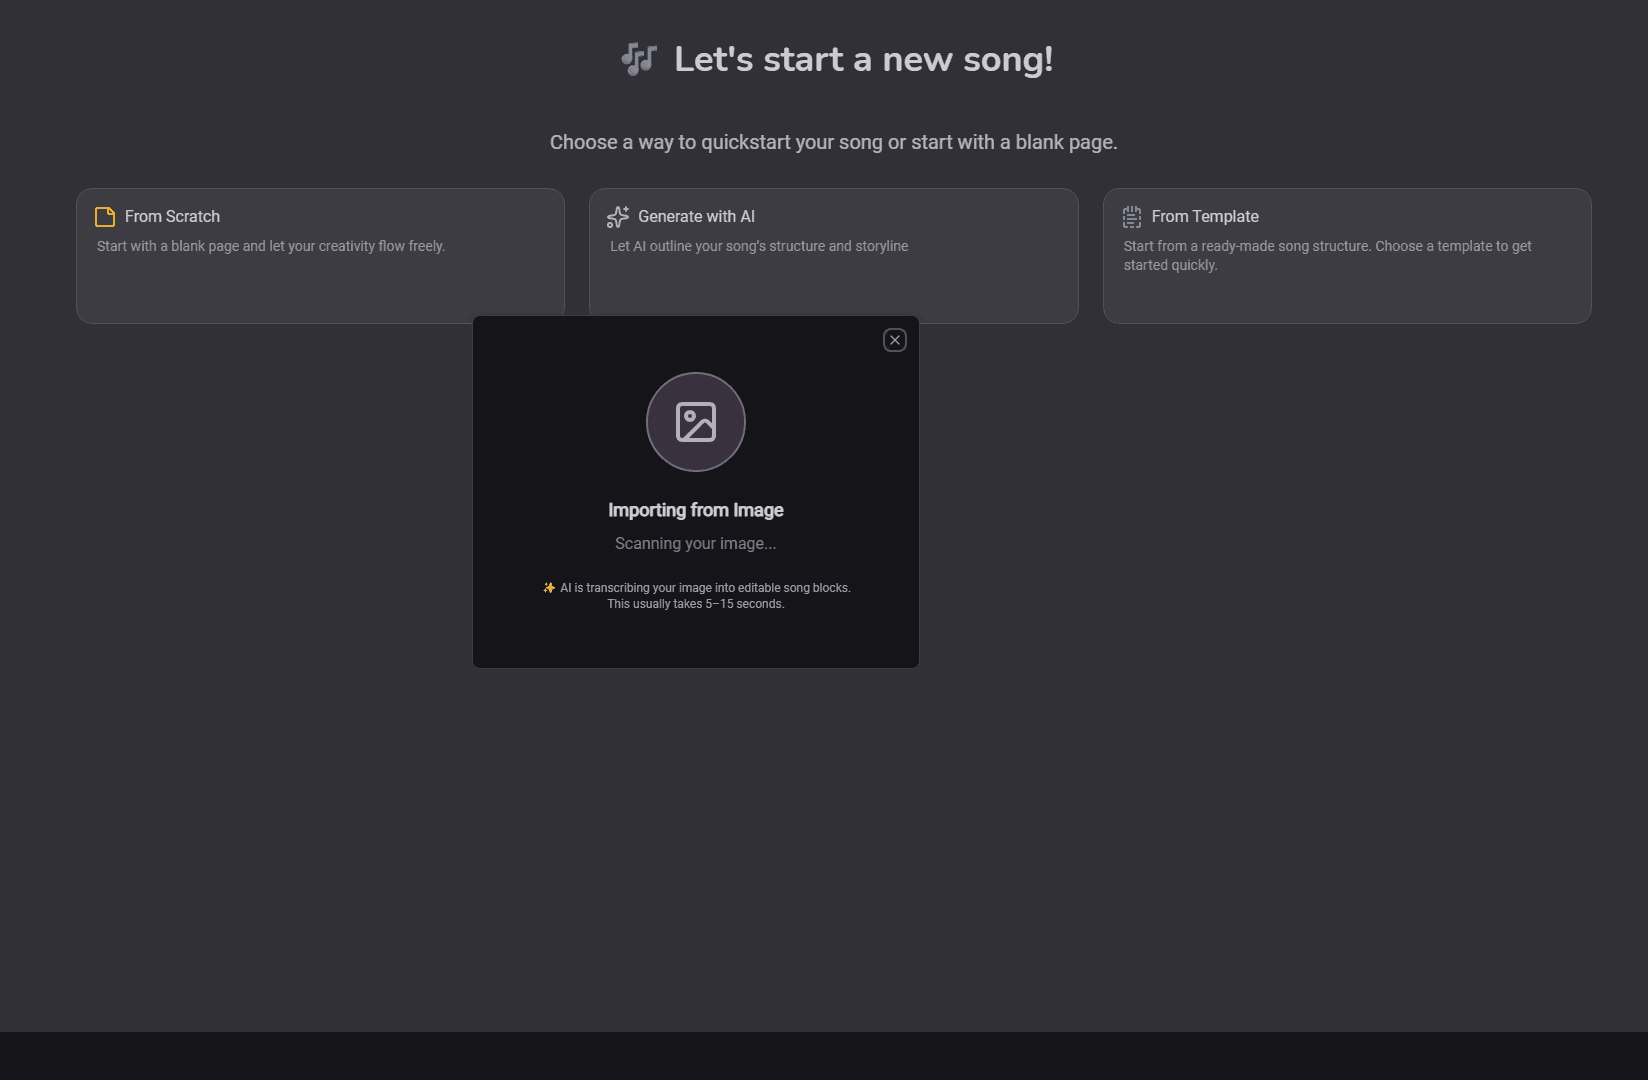The image size is (1648, 1080).
Task: Click the From Scratch heading text
Action: click(x=172, y=216)
